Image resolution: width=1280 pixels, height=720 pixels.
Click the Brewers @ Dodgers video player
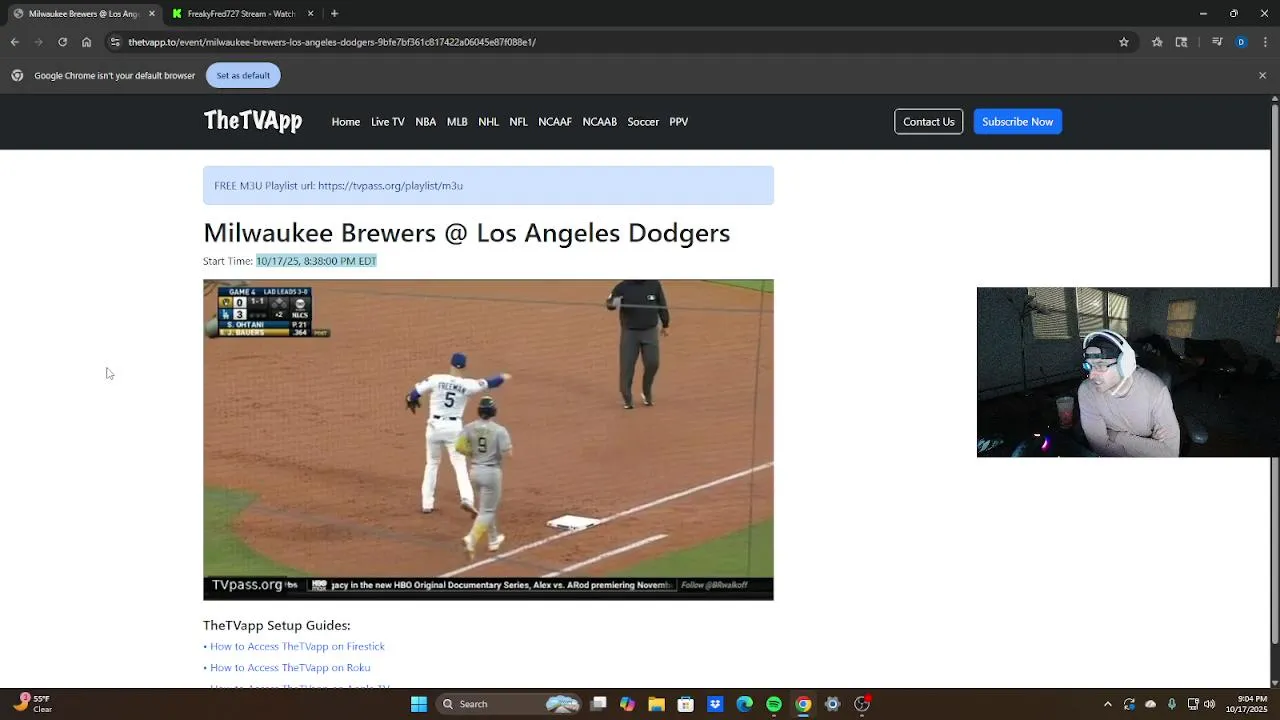[488, 440]
